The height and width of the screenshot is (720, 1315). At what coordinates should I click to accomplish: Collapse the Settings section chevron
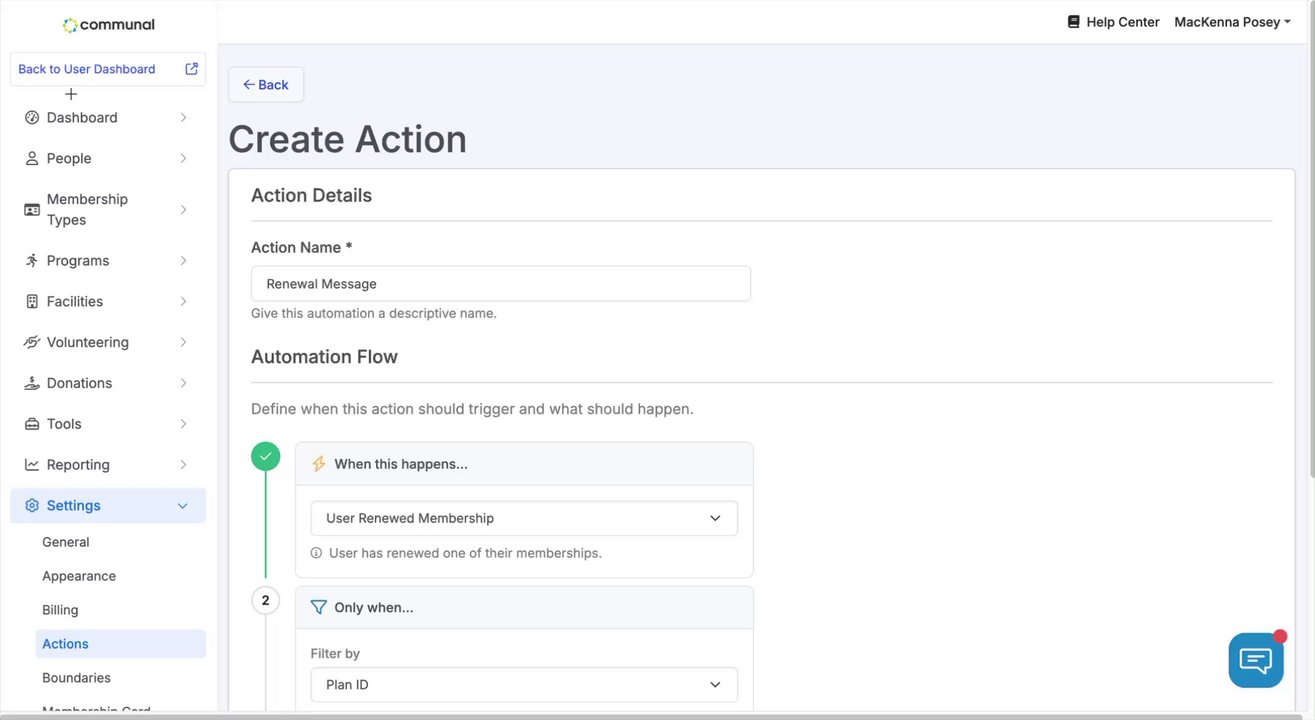(183, 506)
